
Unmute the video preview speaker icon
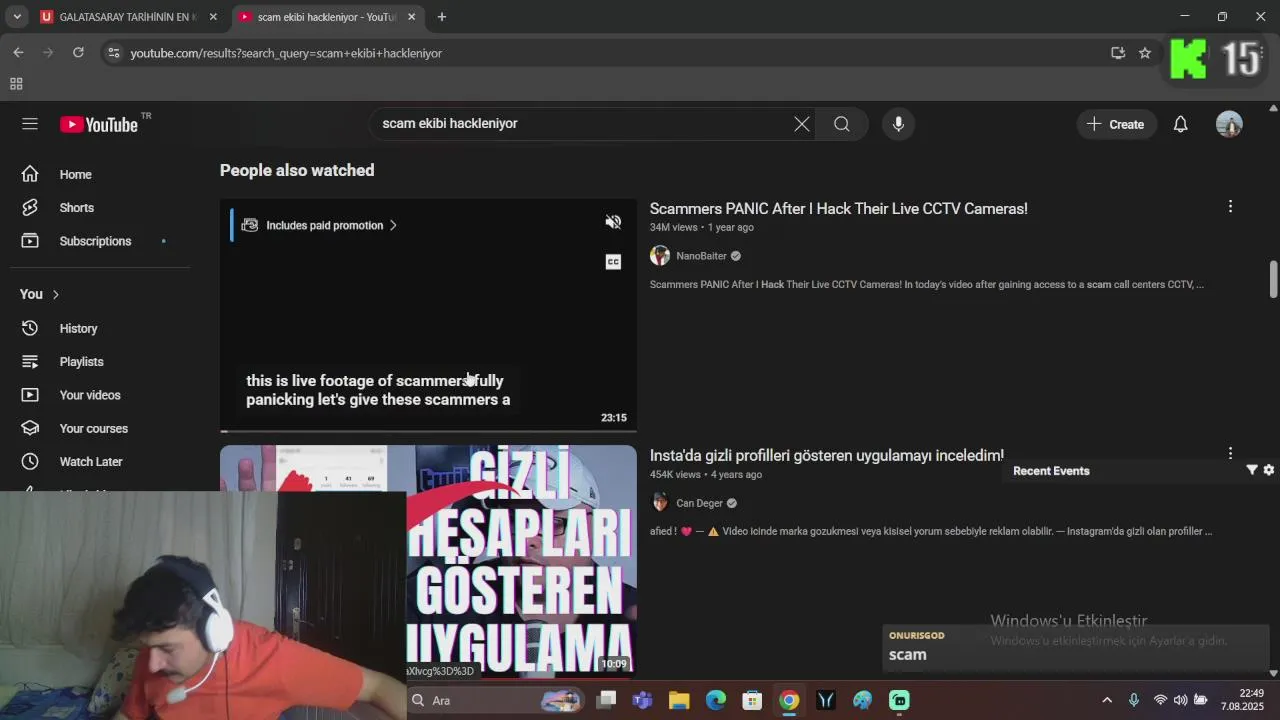[613, 222]
